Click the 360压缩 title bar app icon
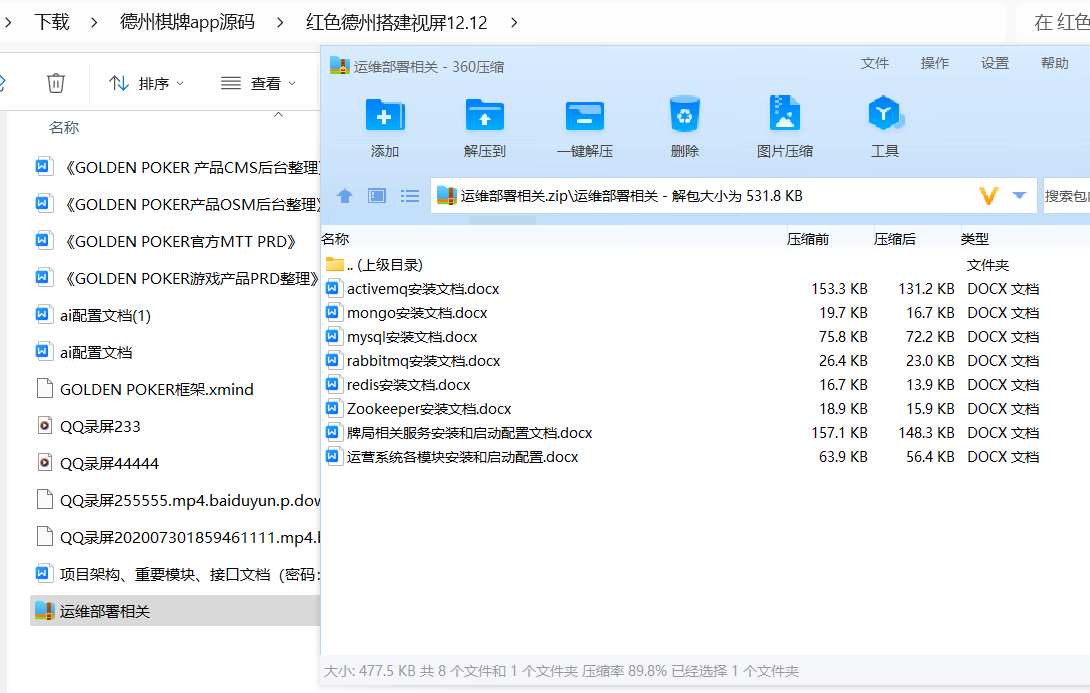Screen dimensions: 1090x693 coord(339,65)
